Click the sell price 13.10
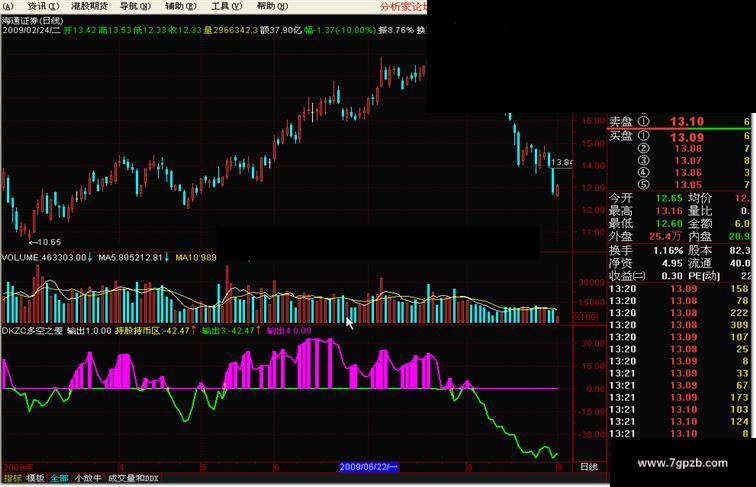This screenshot has height=487, width=756. pos(687,122)
